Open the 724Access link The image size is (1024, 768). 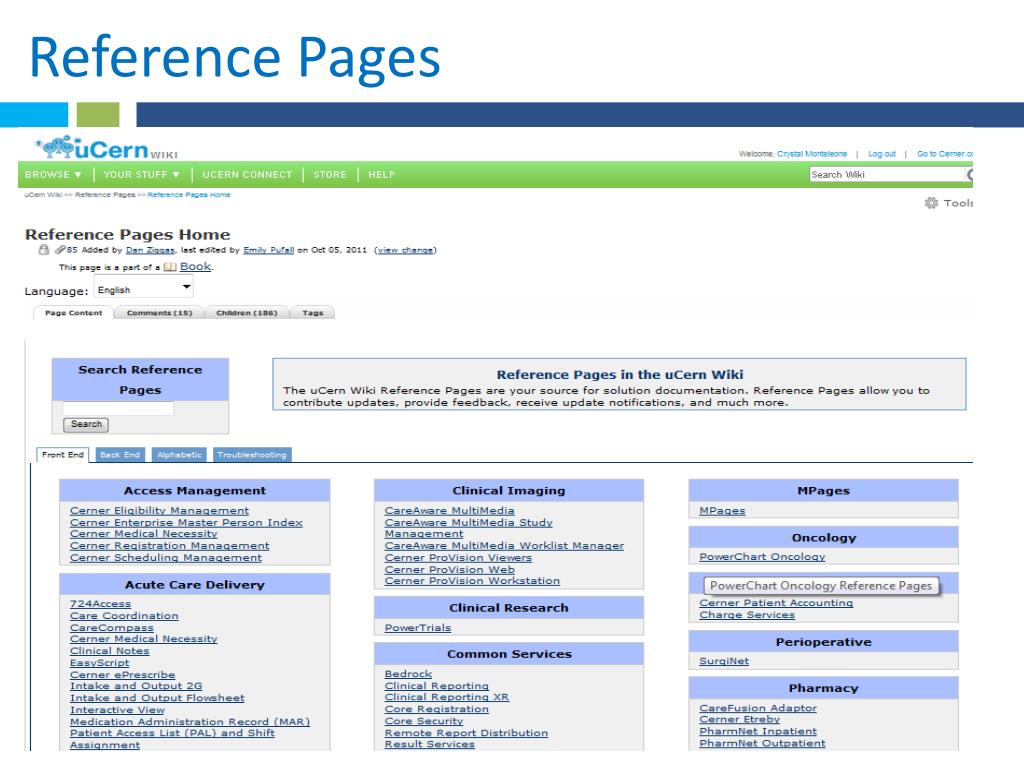(x=101, y=604)
